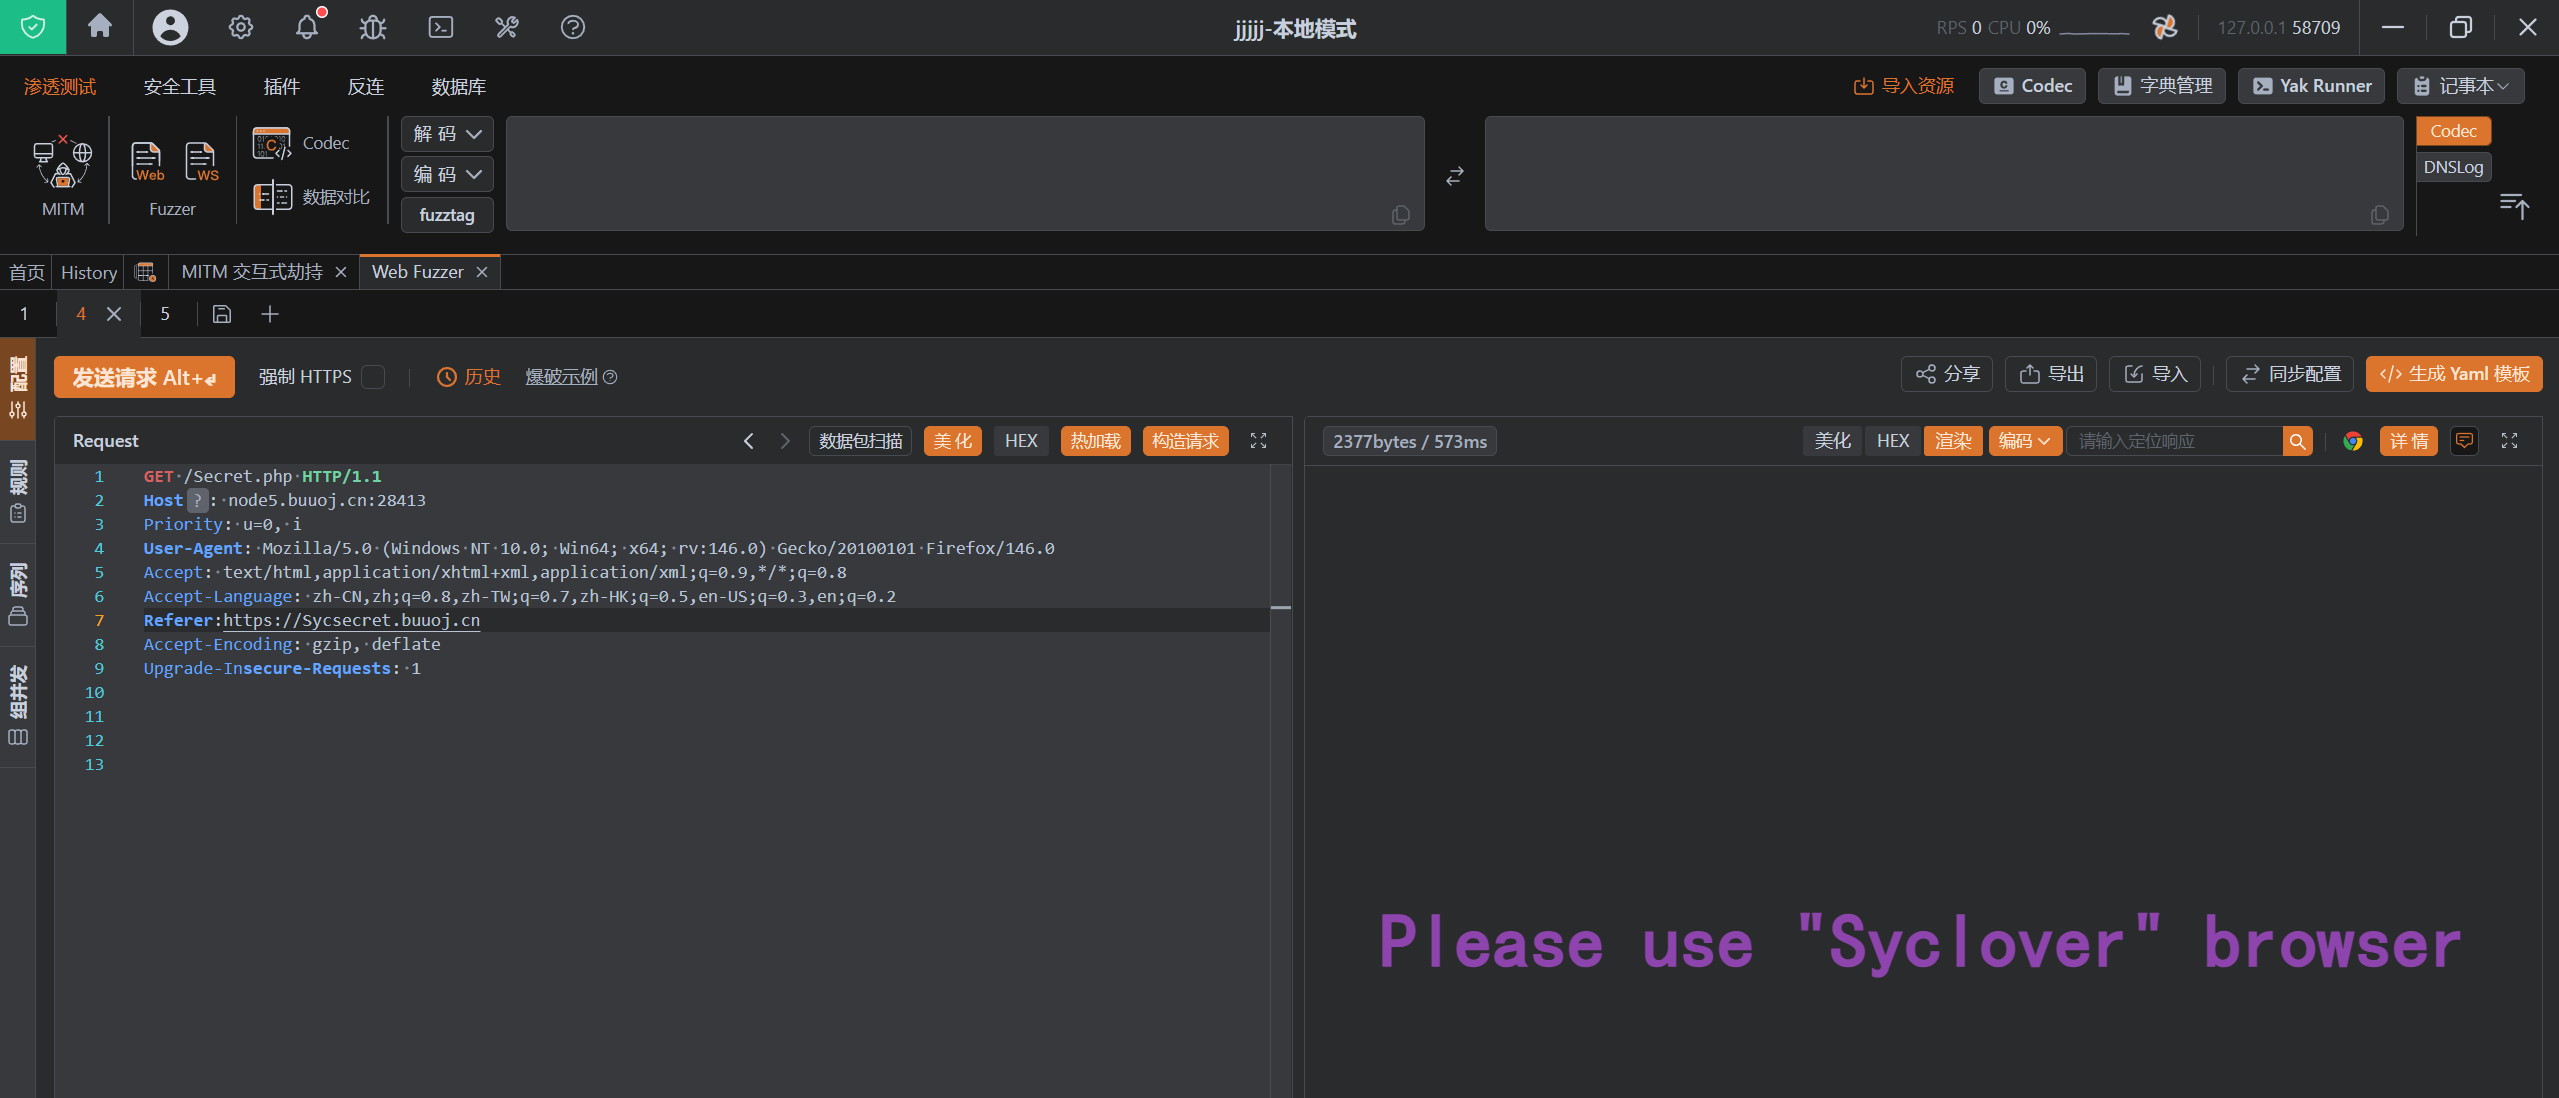Open response in Chrome browser icon
2559x1098 pixels.
pos(2352,441)
